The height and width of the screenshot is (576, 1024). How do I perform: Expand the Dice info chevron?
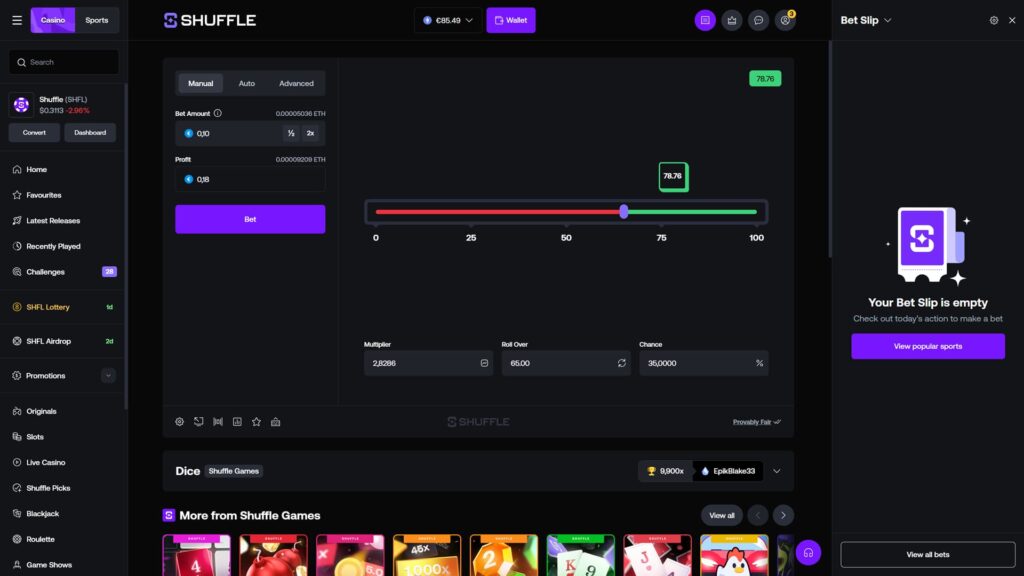tap(776, 471)
